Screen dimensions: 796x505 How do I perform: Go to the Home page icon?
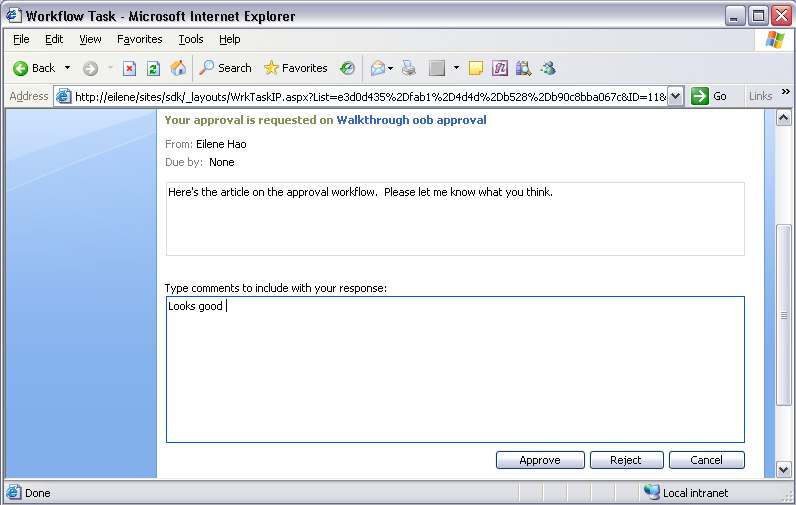[x=178, y=68]
